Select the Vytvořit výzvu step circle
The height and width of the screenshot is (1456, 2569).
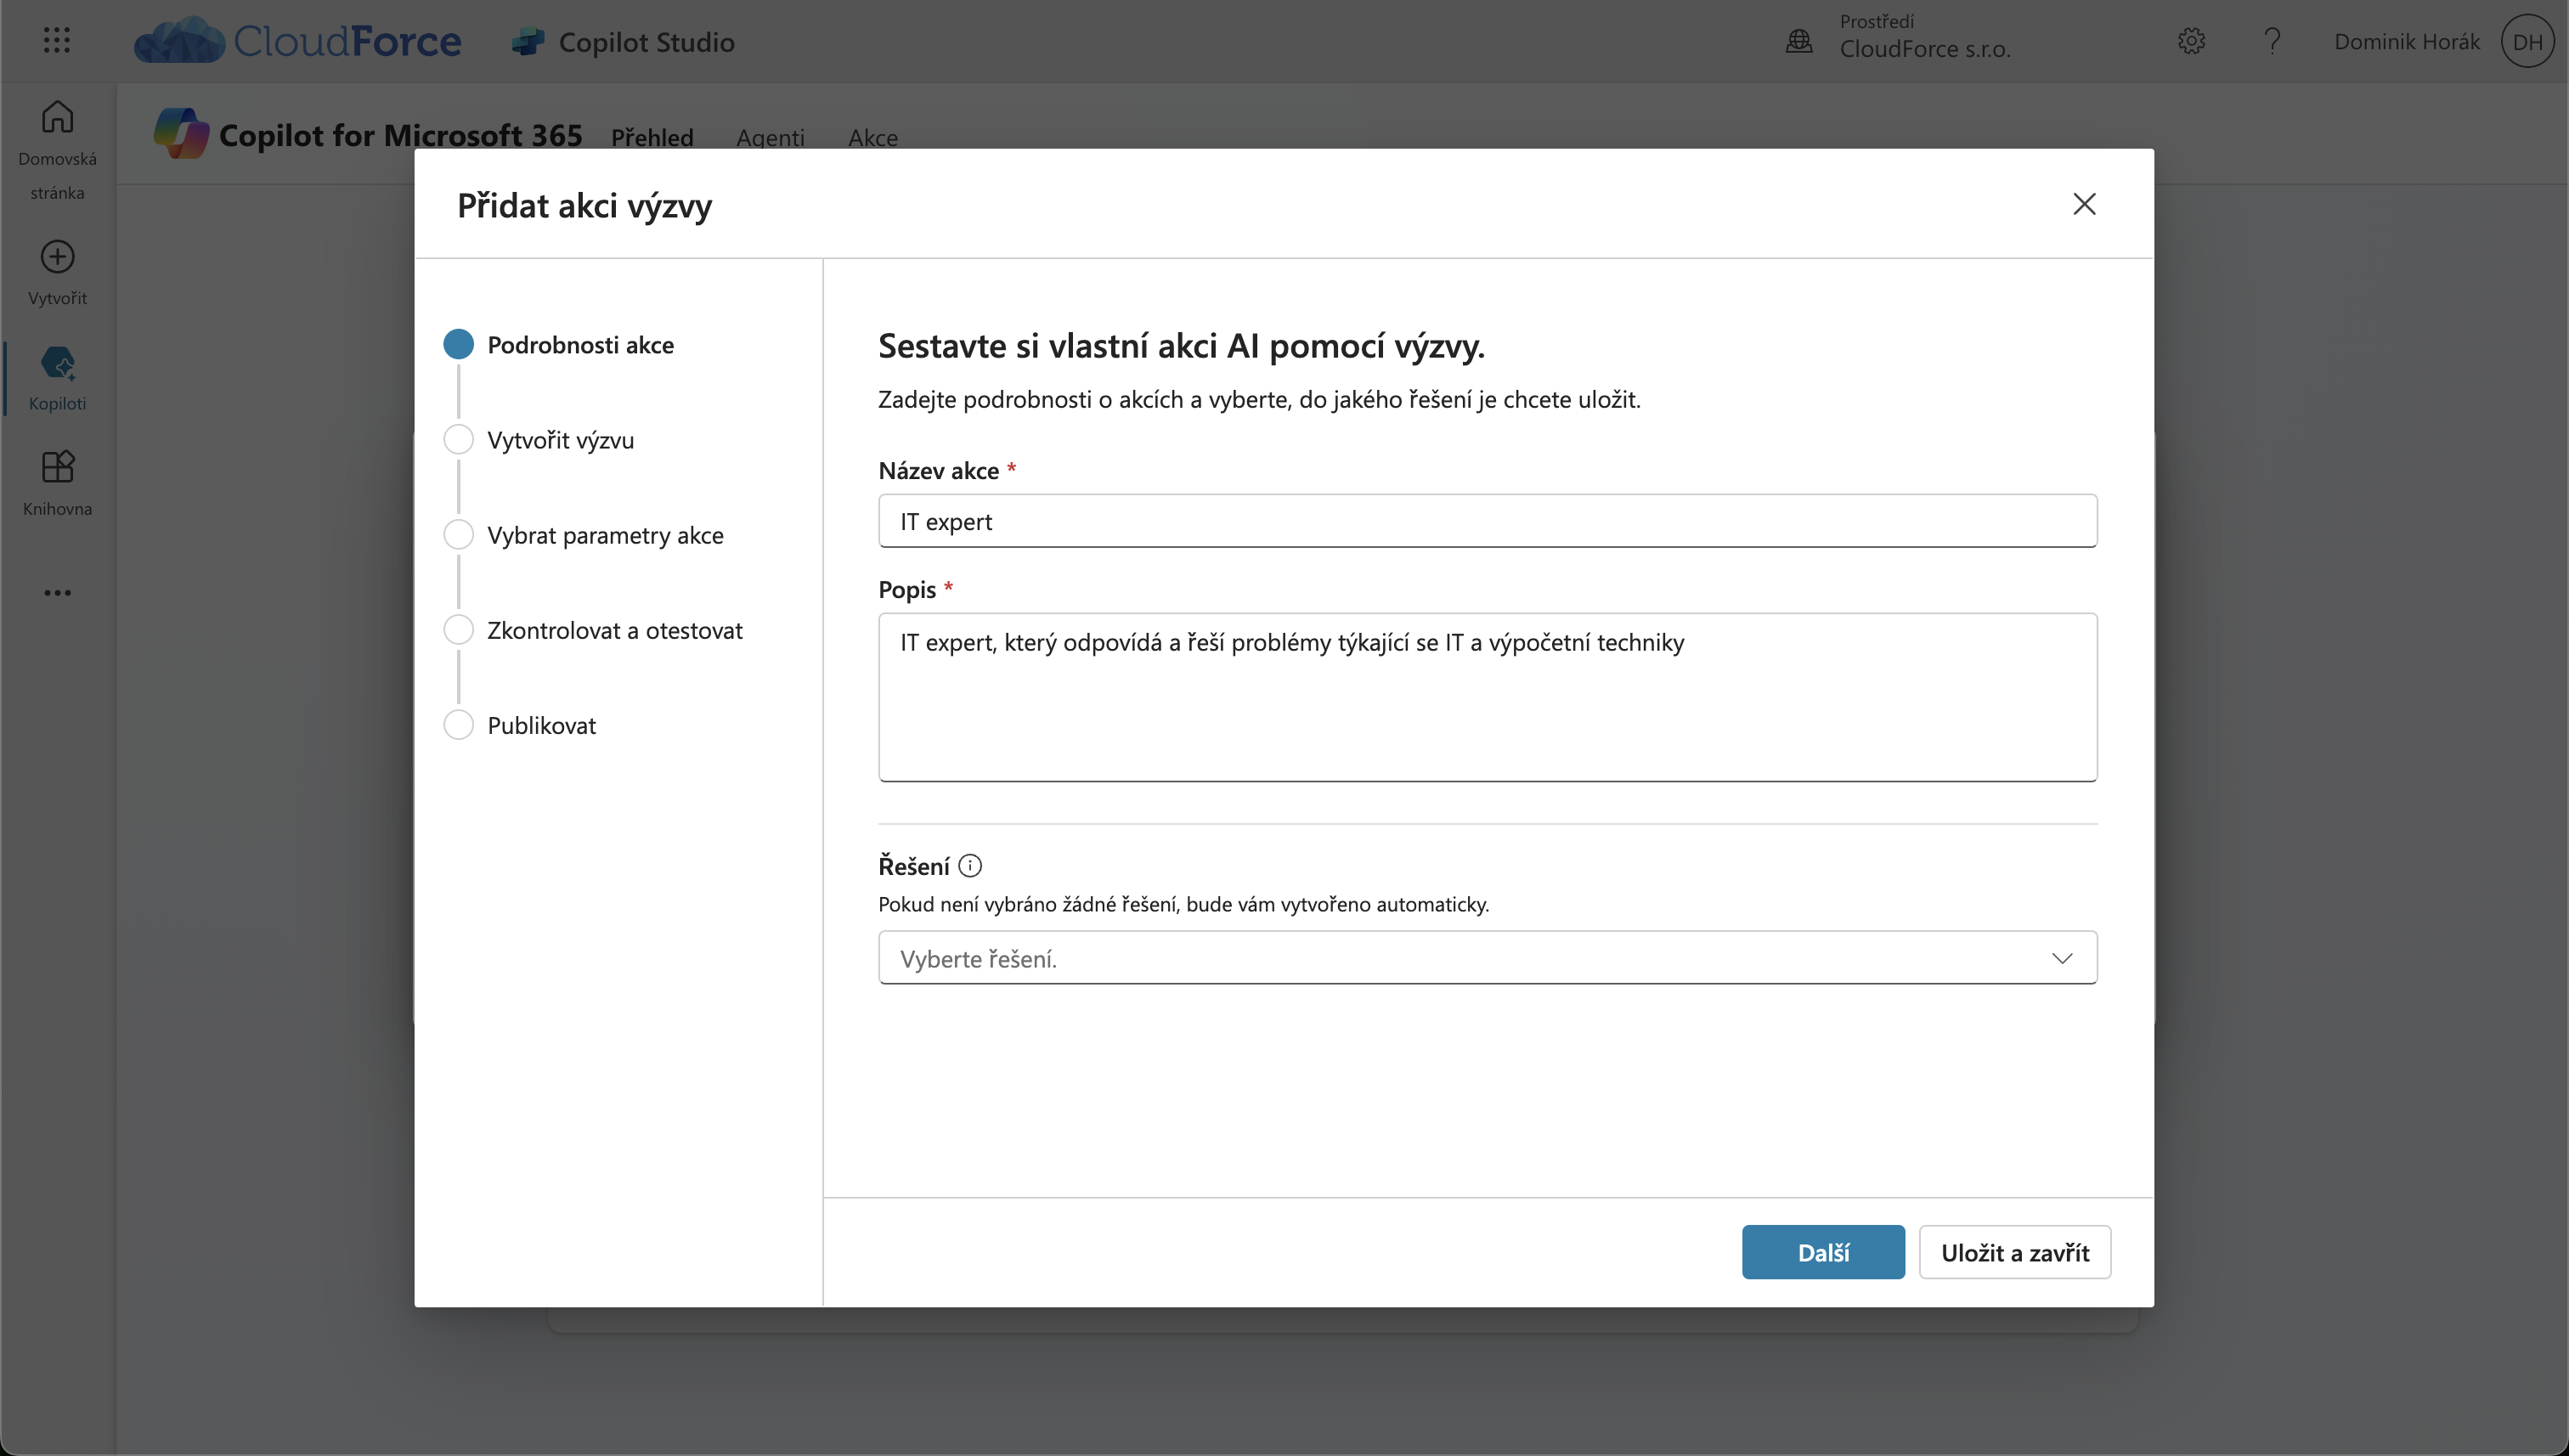pyautogui.click(x=458, y=440)
